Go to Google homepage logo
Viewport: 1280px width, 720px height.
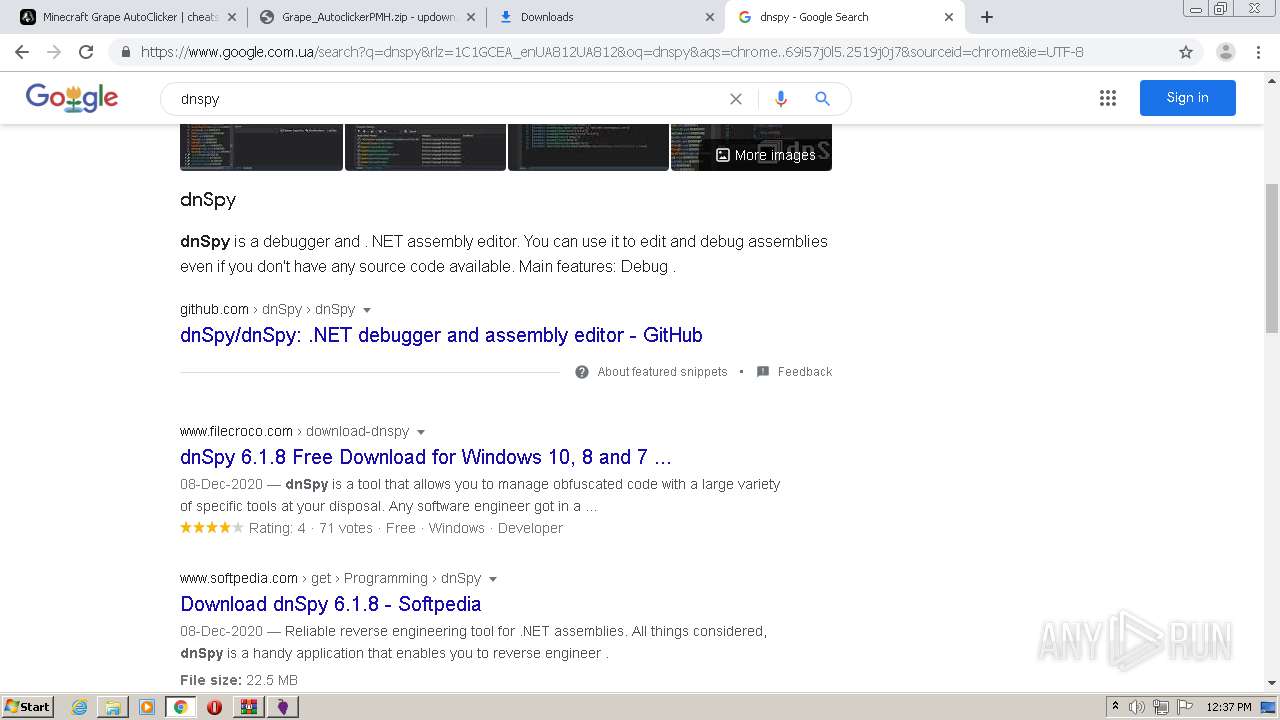tap(72, 98)
